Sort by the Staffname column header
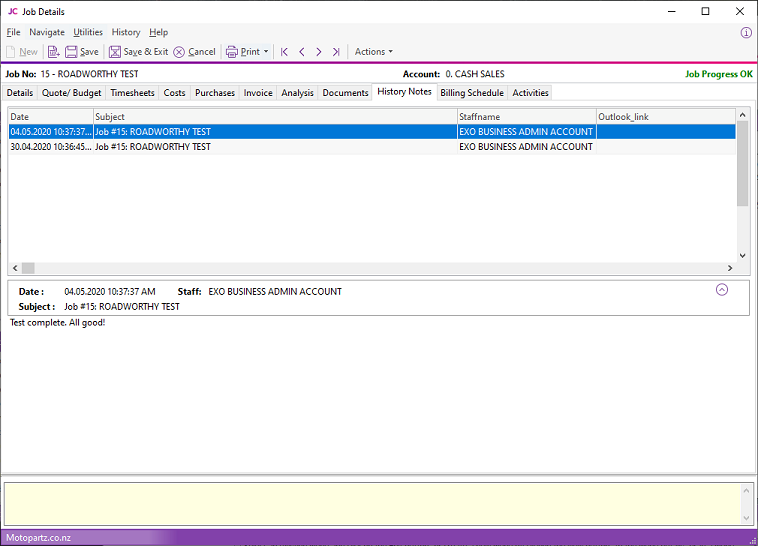The width and height of the screenshot is (758, 546). point(525,117)
